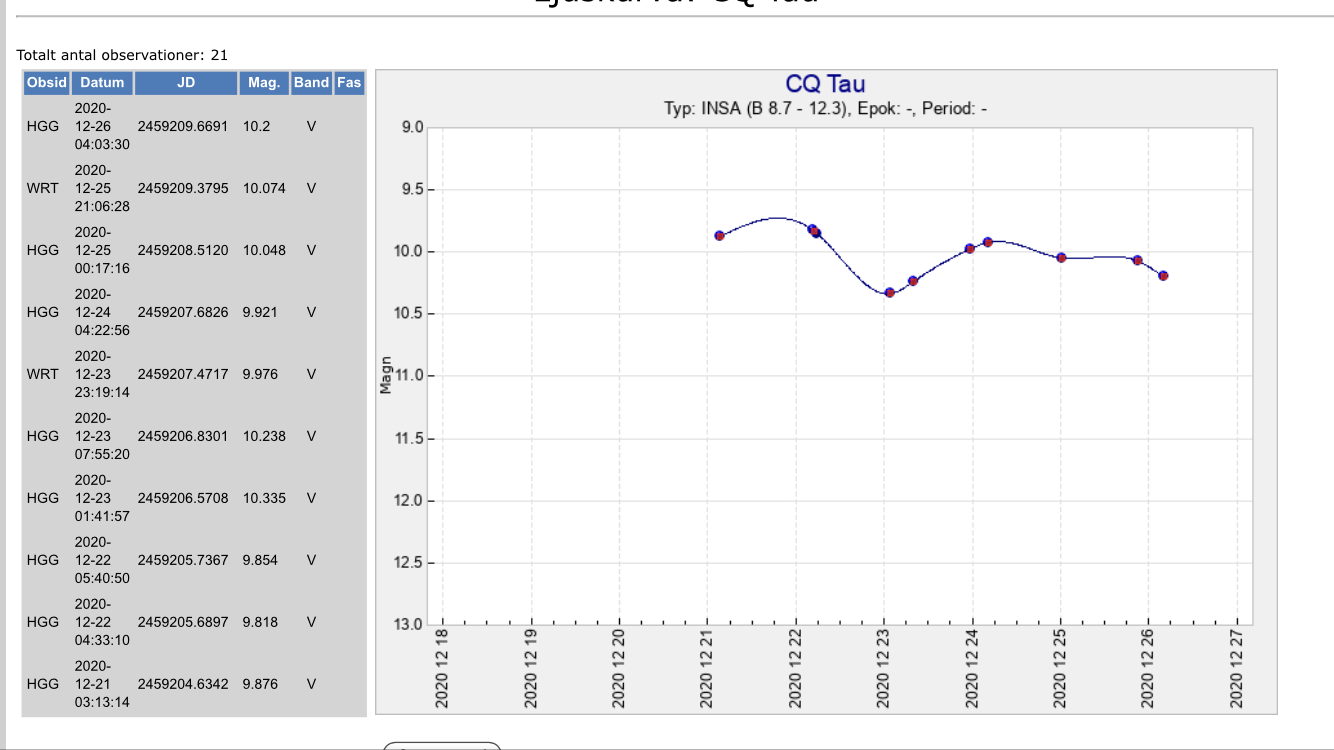
Task: Select the JD value 2459209.6691 in the table
Action: pos(183,127)
